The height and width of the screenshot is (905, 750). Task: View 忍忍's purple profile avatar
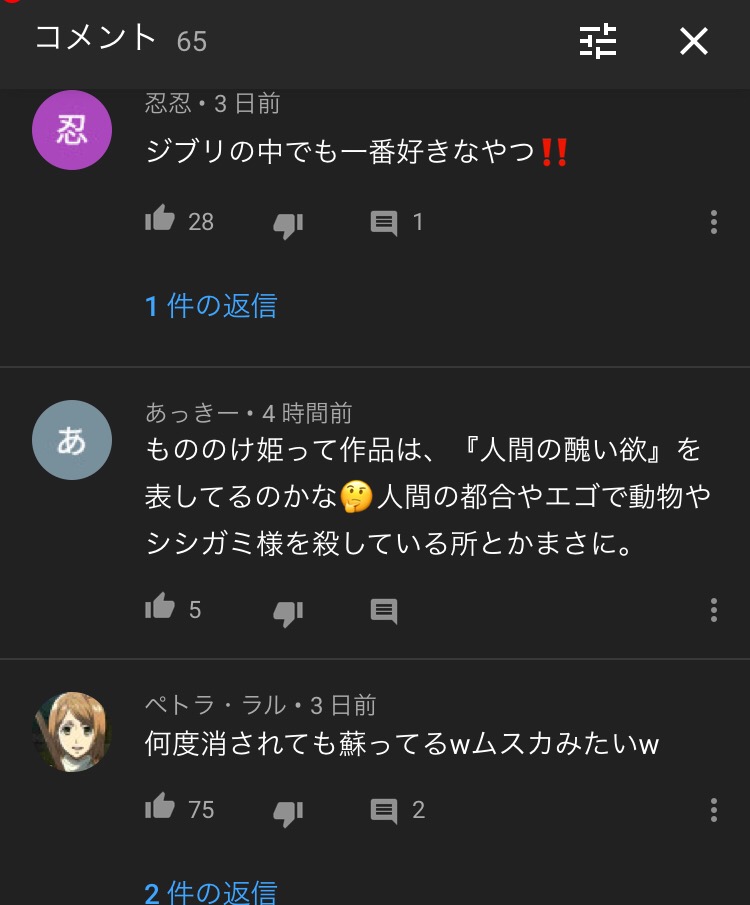72,129
